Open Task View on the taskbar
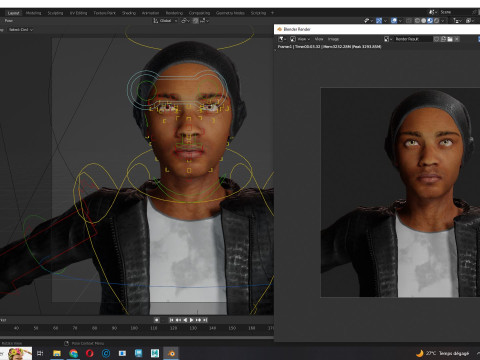Image resolution: width=480 pixels, height=360 pixels. tap(40, 353)
